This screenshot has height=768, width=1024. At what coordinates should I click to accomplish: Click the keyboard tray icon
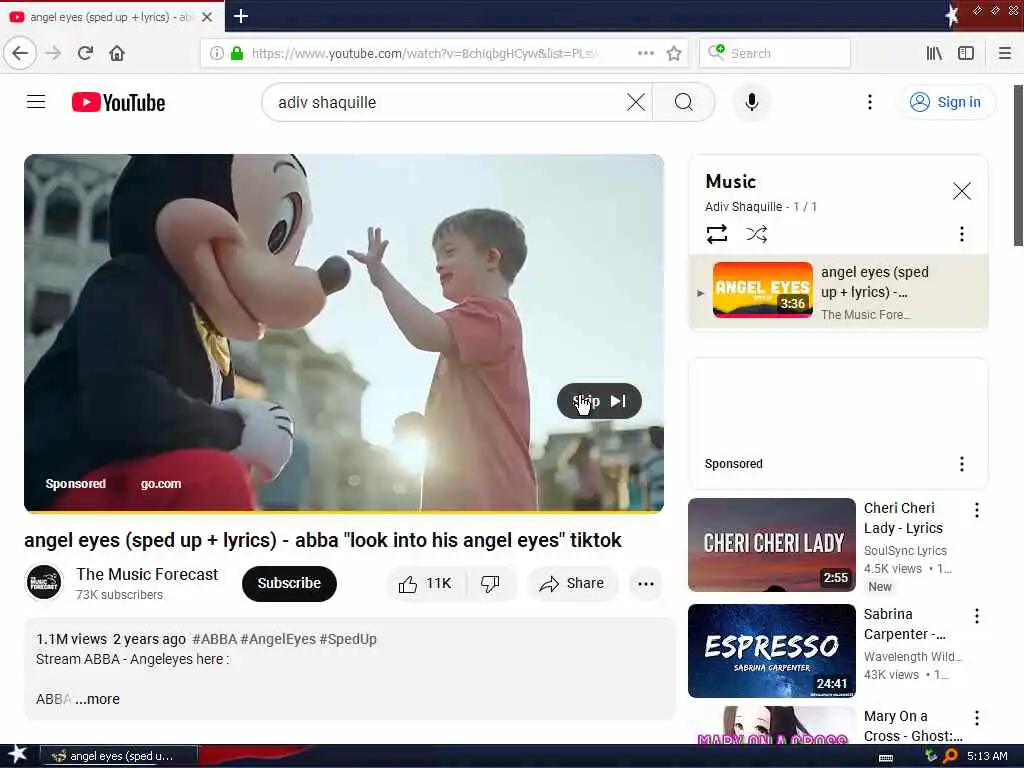pos(886,757)
